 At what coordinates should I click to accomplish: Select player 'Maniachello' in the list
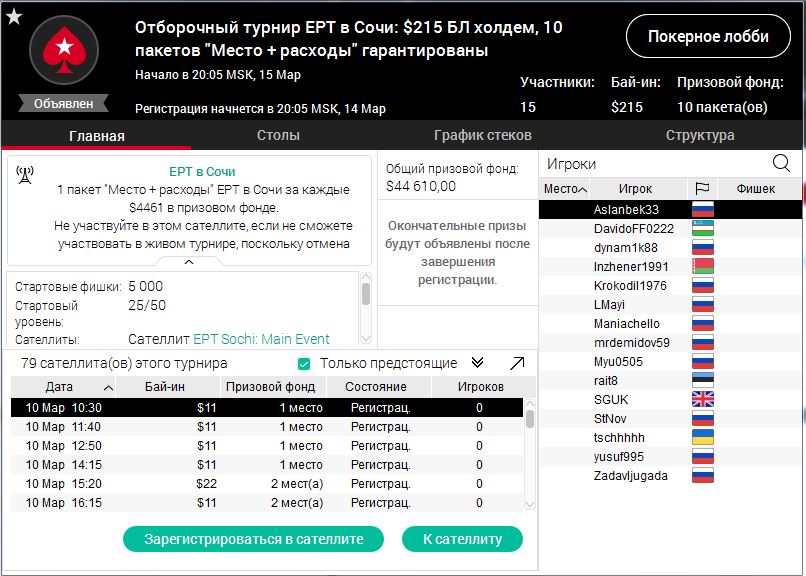point(670,323)
